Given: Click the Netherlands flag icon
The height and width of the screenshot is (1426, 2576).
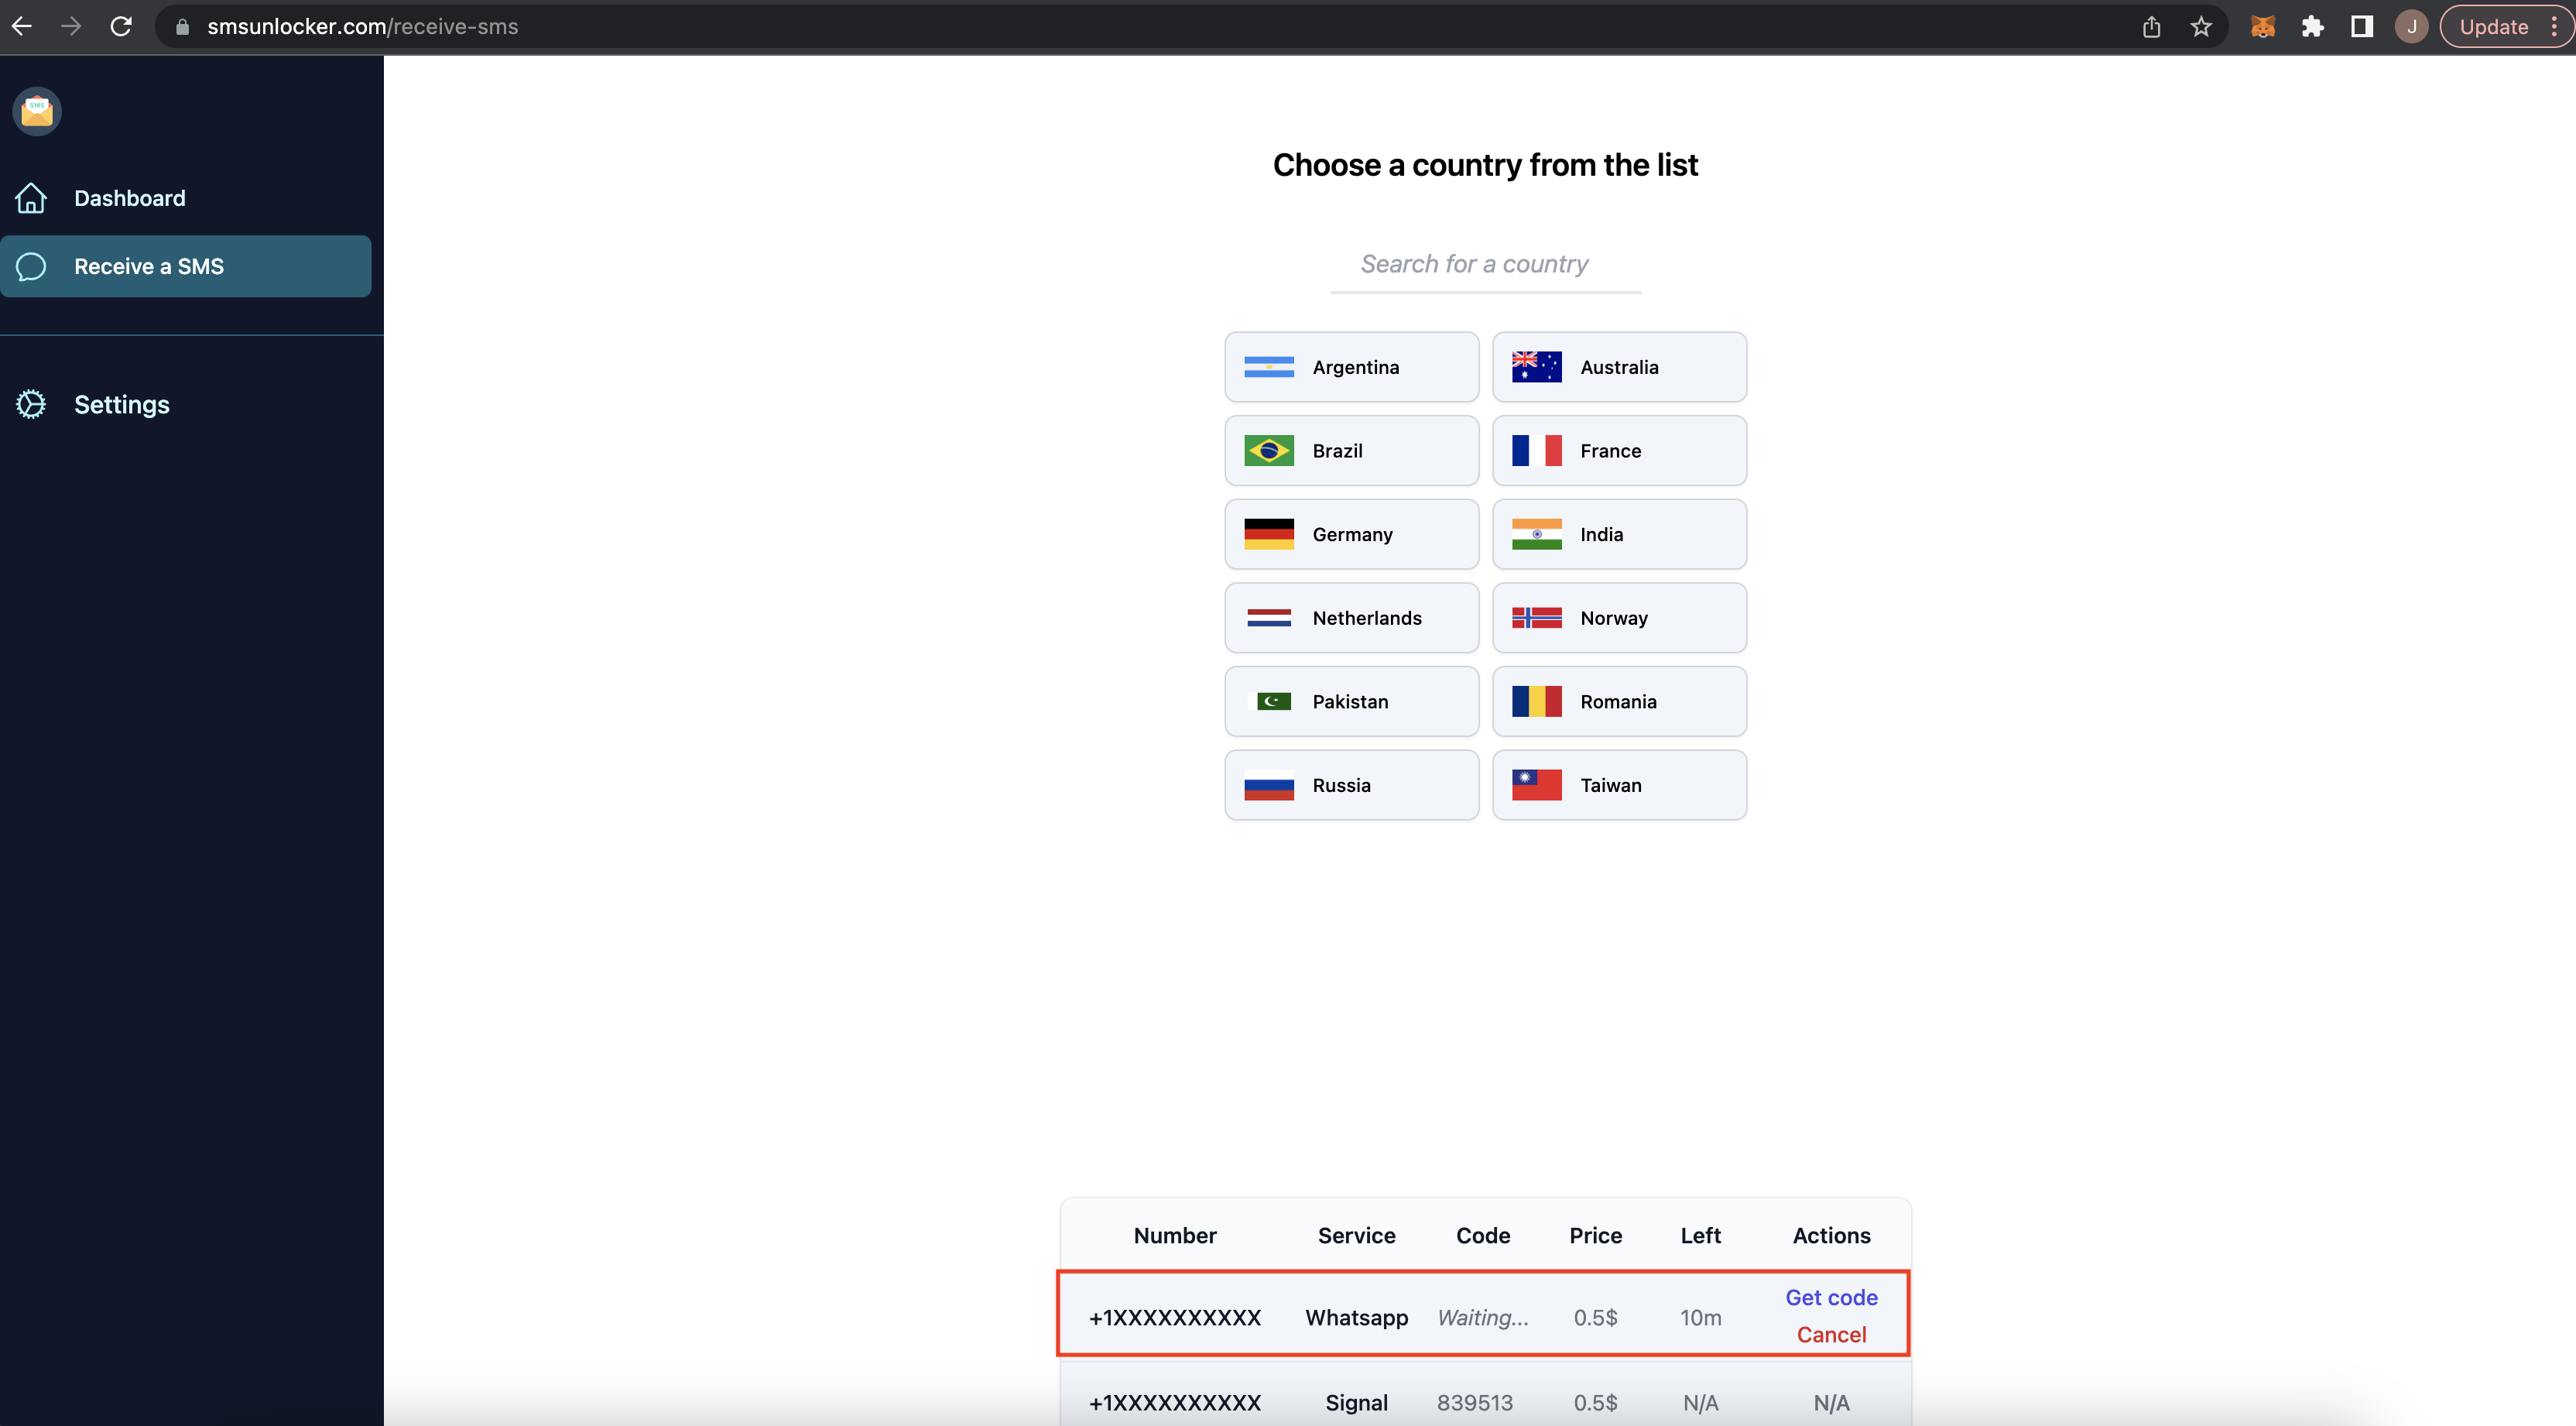Looking at the screenshot, I should tap(1269, 618).
